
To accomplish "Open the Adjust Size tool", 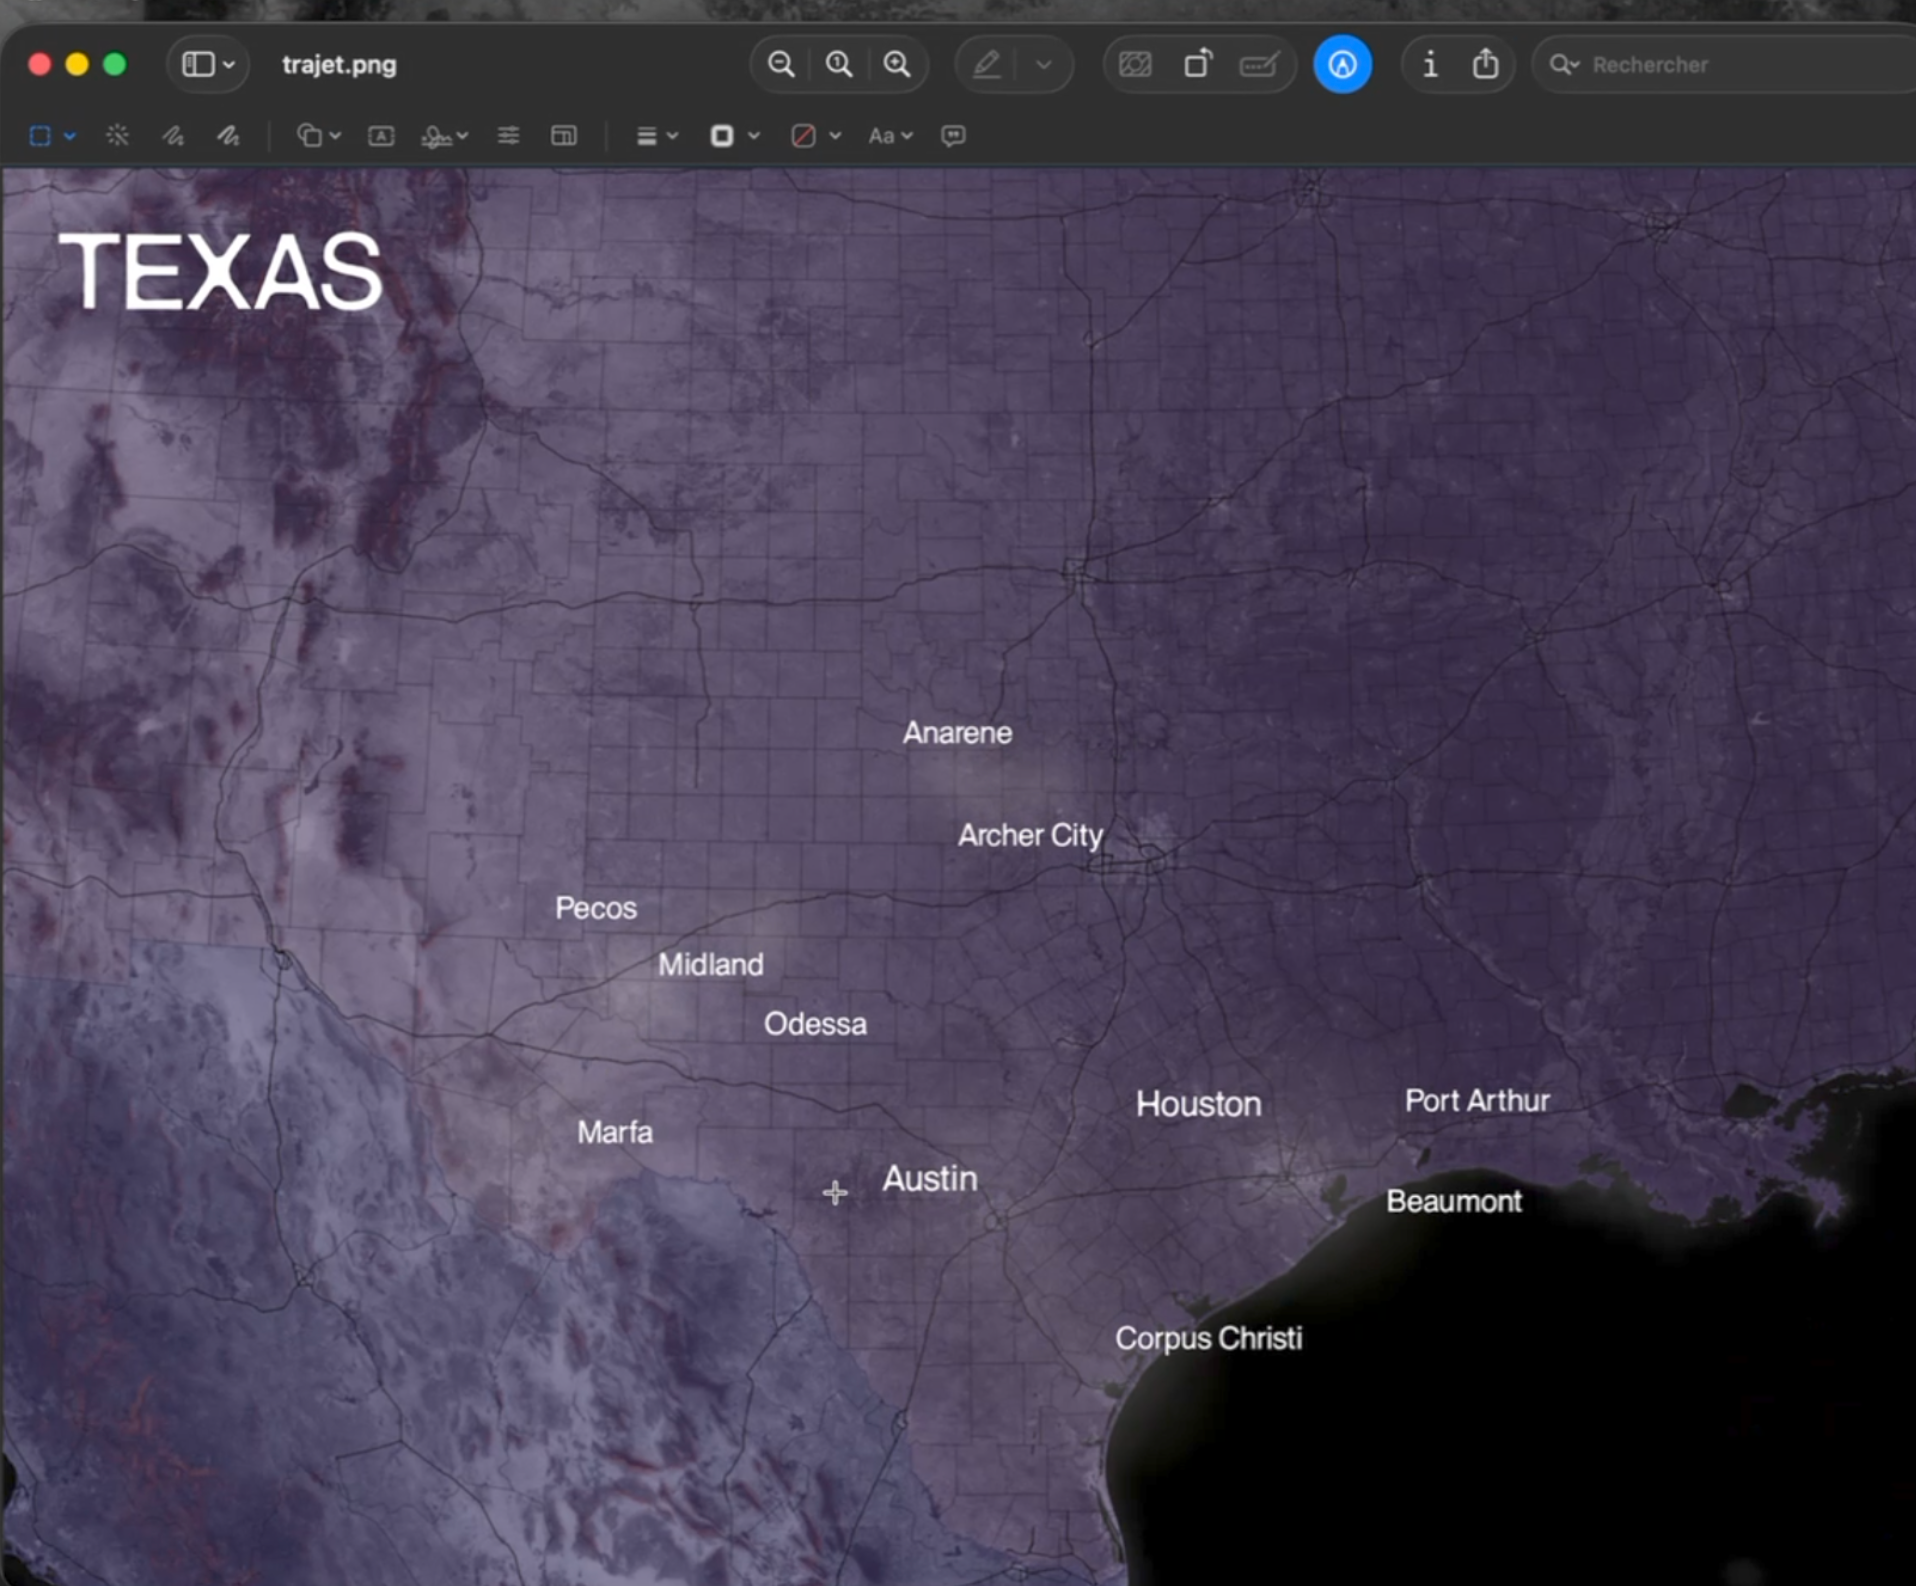I will click(564, 136).
